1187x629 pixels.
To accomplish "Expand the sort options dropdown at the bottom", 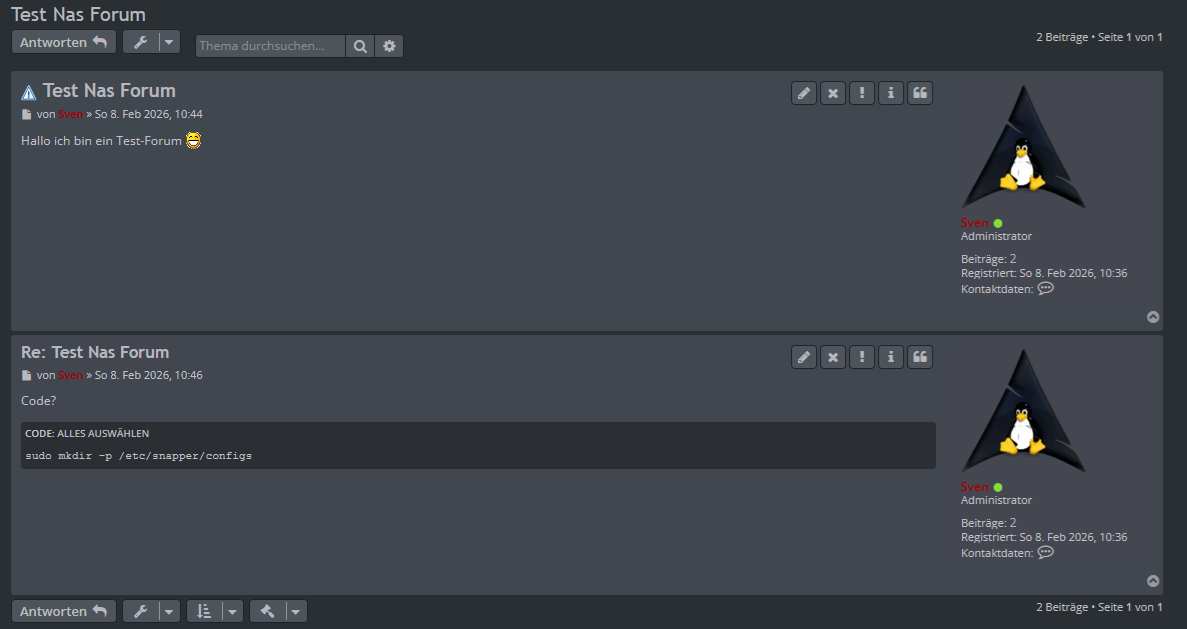I will point(215,611).
